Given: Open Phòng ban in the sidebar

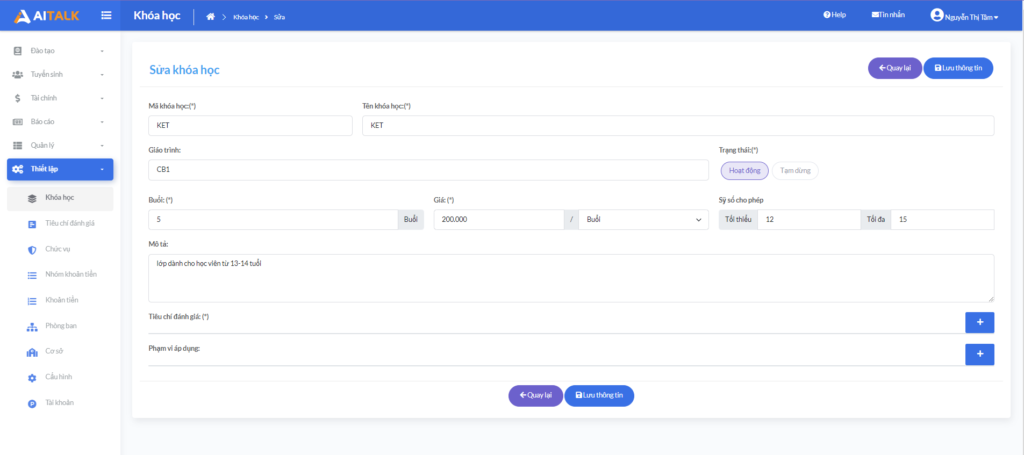Looking at the screenshot, I should click(60, 326).
